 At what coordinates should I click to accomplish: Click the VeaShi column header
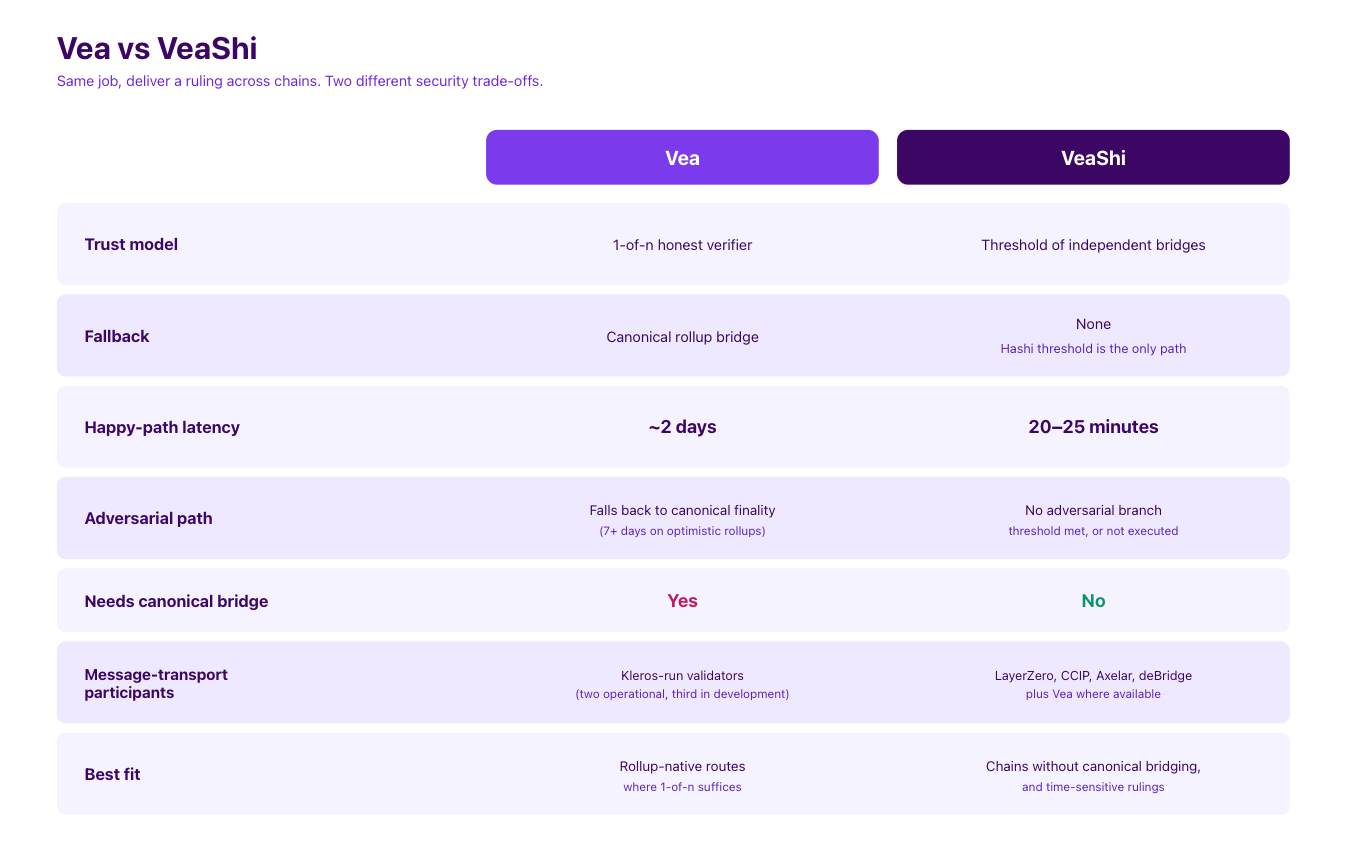click(x=1093, y=157)
